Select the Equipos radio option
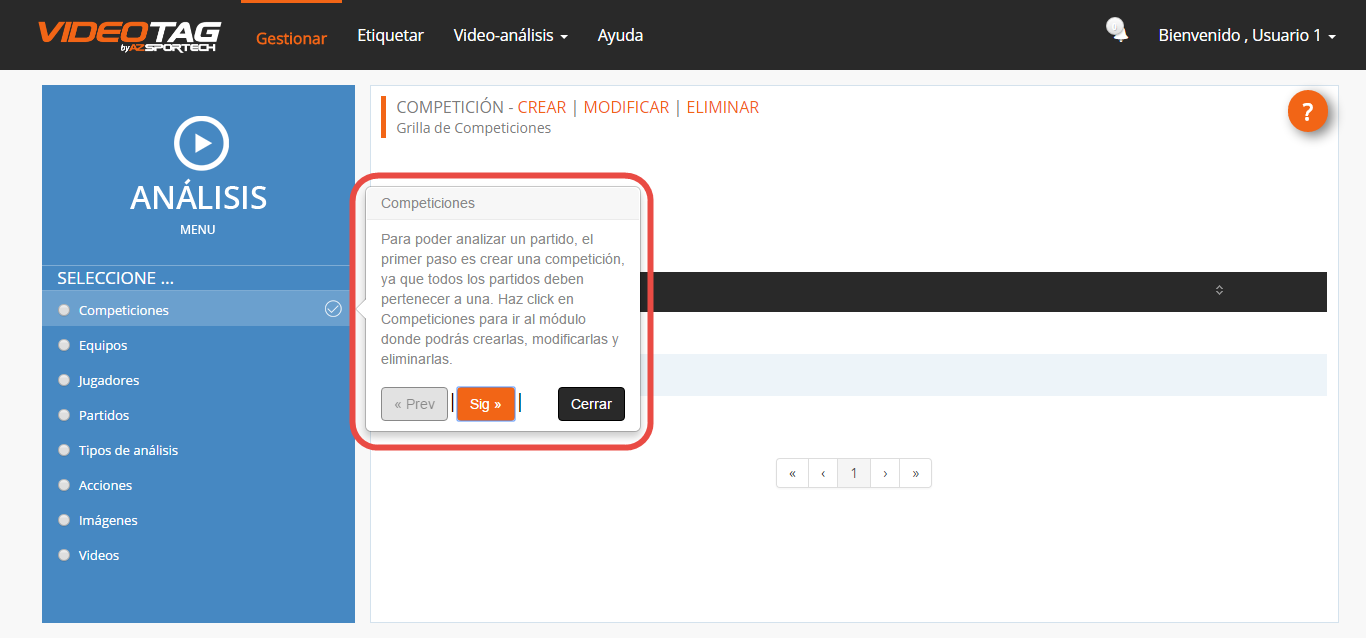Screen dimensions: 1366x638 click(65, 345)
